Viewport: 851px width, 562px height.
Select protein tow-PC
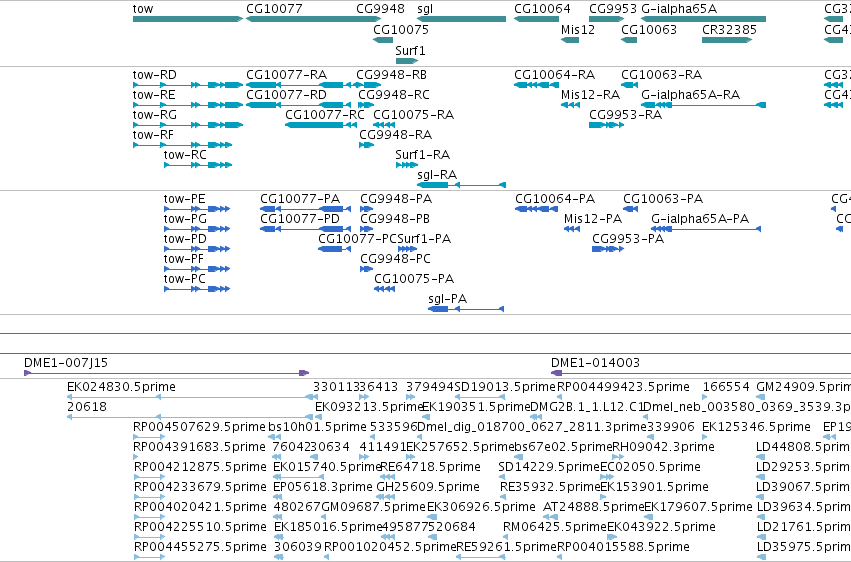pyautogui.click(x=185, y=279)
